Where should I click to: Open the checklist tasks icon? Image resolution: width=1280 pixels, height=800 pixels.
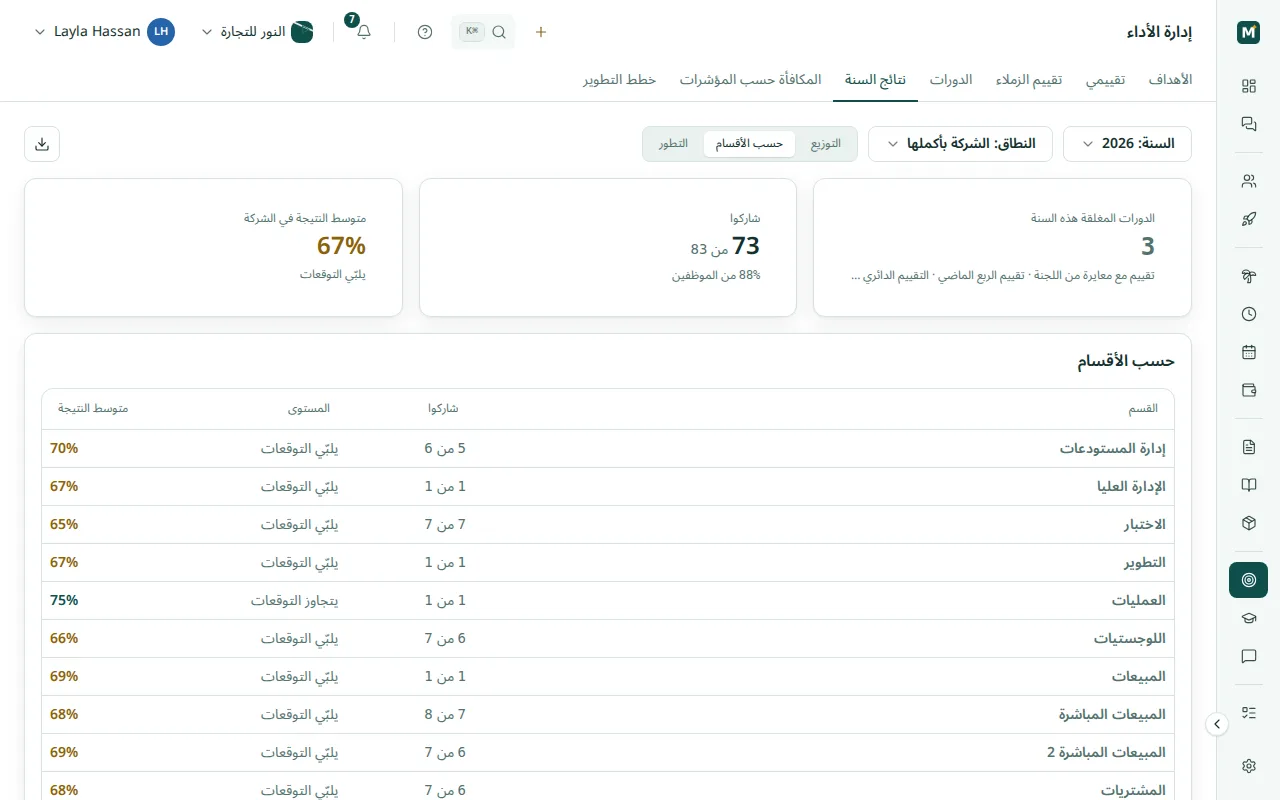click(1248, 713)
